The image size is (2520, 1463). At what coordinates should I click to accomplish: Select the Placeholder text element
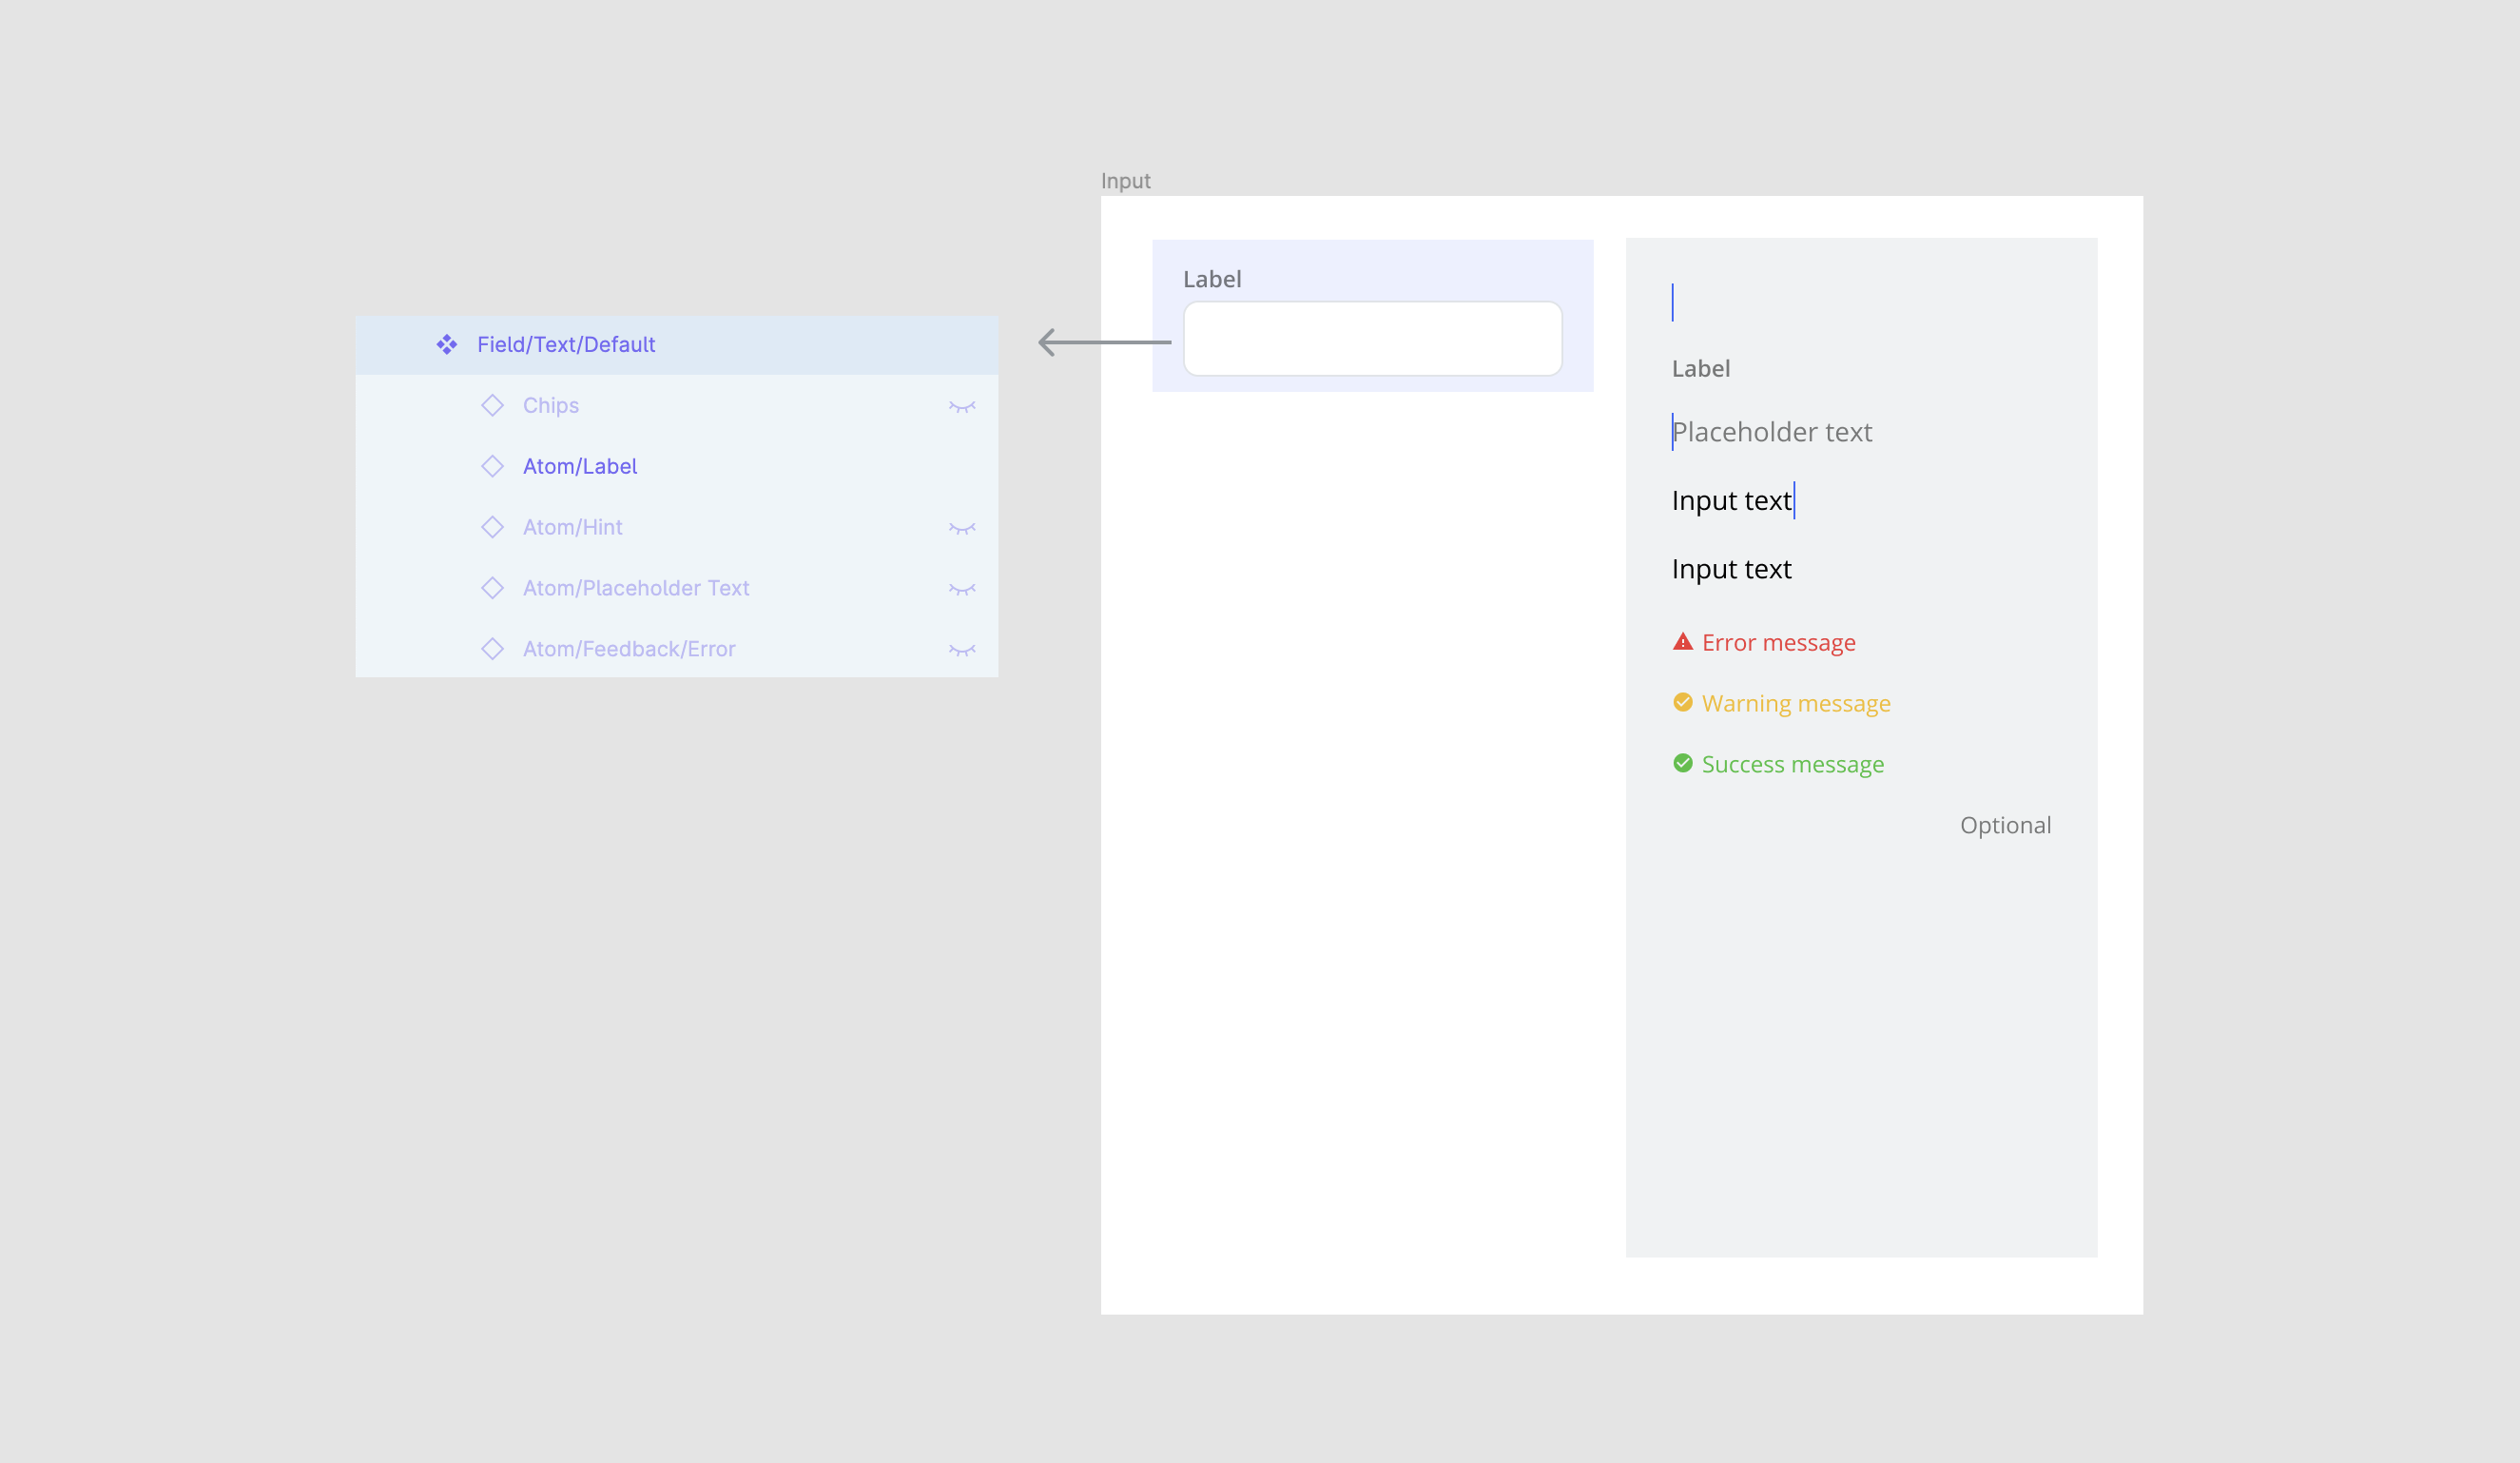(x=1772, y=432)
